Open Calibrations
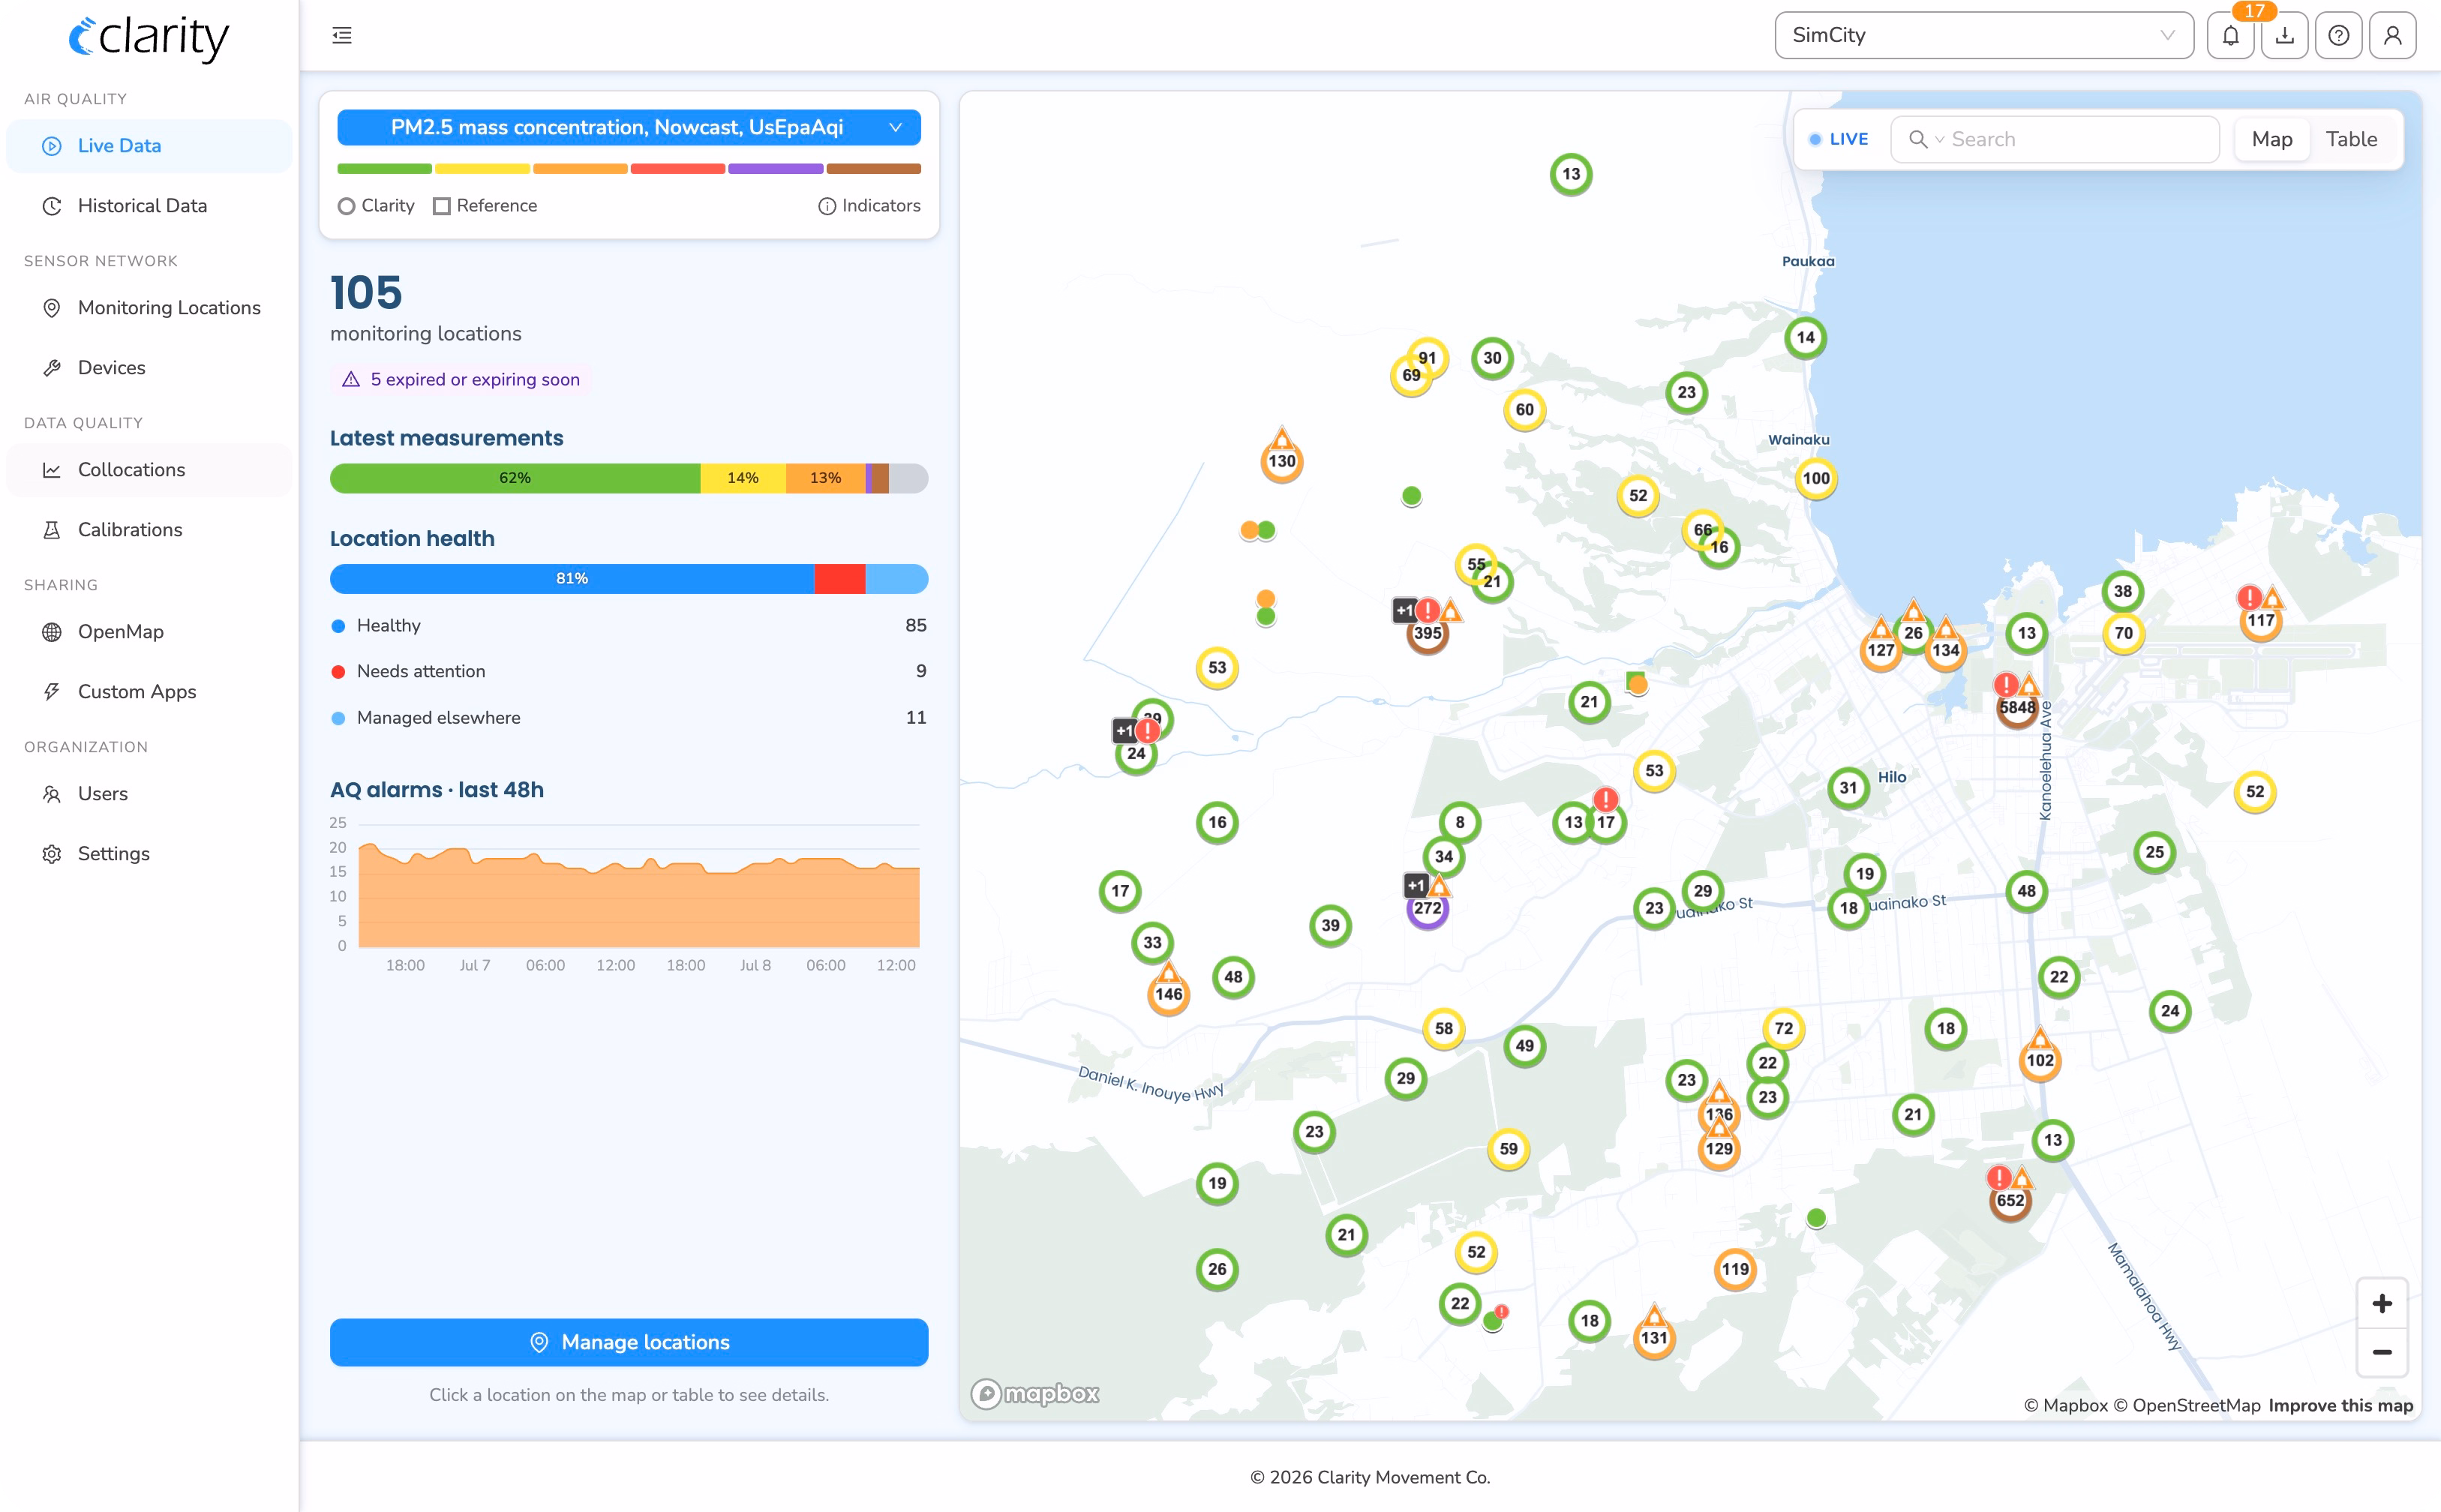Image resolution: width=2441 pixels, height=1512 pixels. (x=149, y=530)
